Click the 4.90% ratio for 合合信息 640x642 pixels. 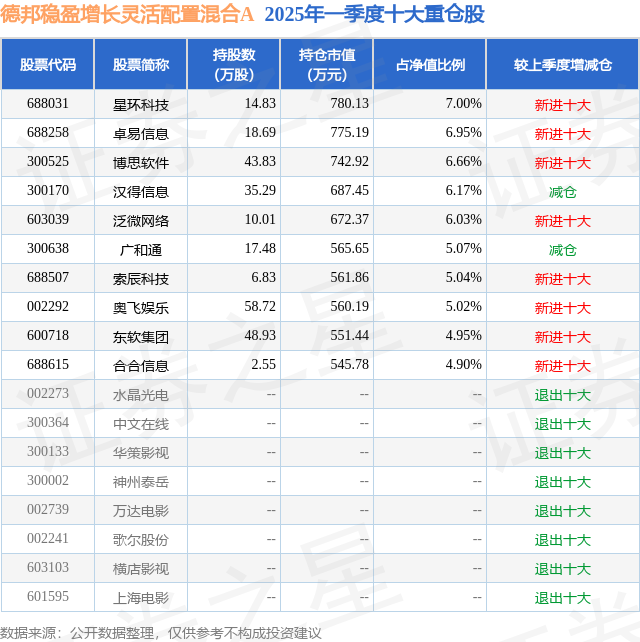pyautogui.click(x=463, y=364)
